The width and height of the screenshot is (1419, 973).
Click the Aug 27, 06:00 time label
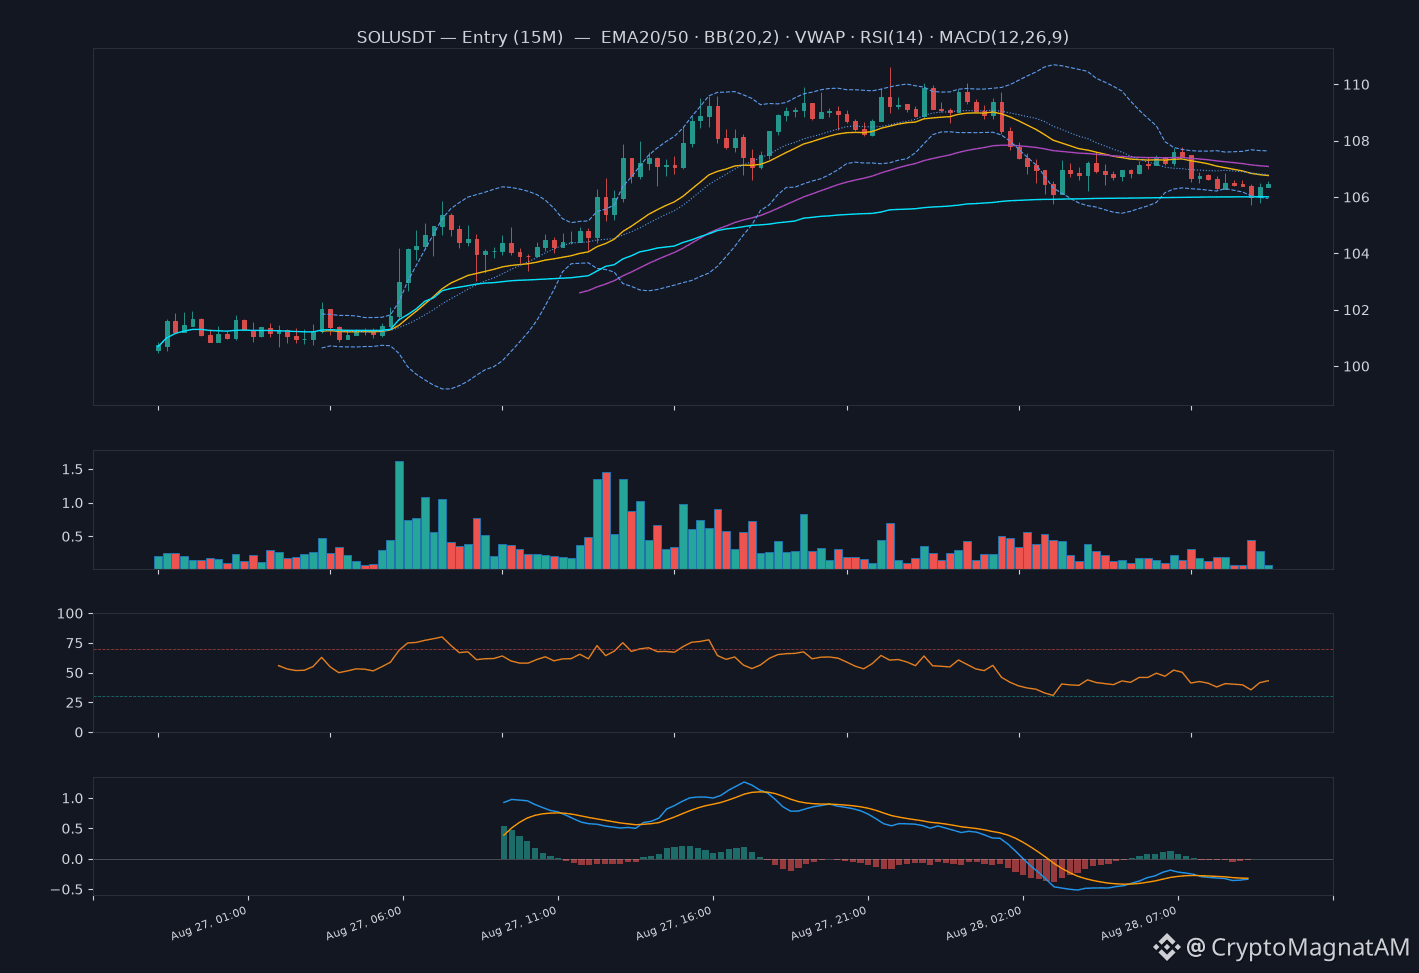coord(364,923)
